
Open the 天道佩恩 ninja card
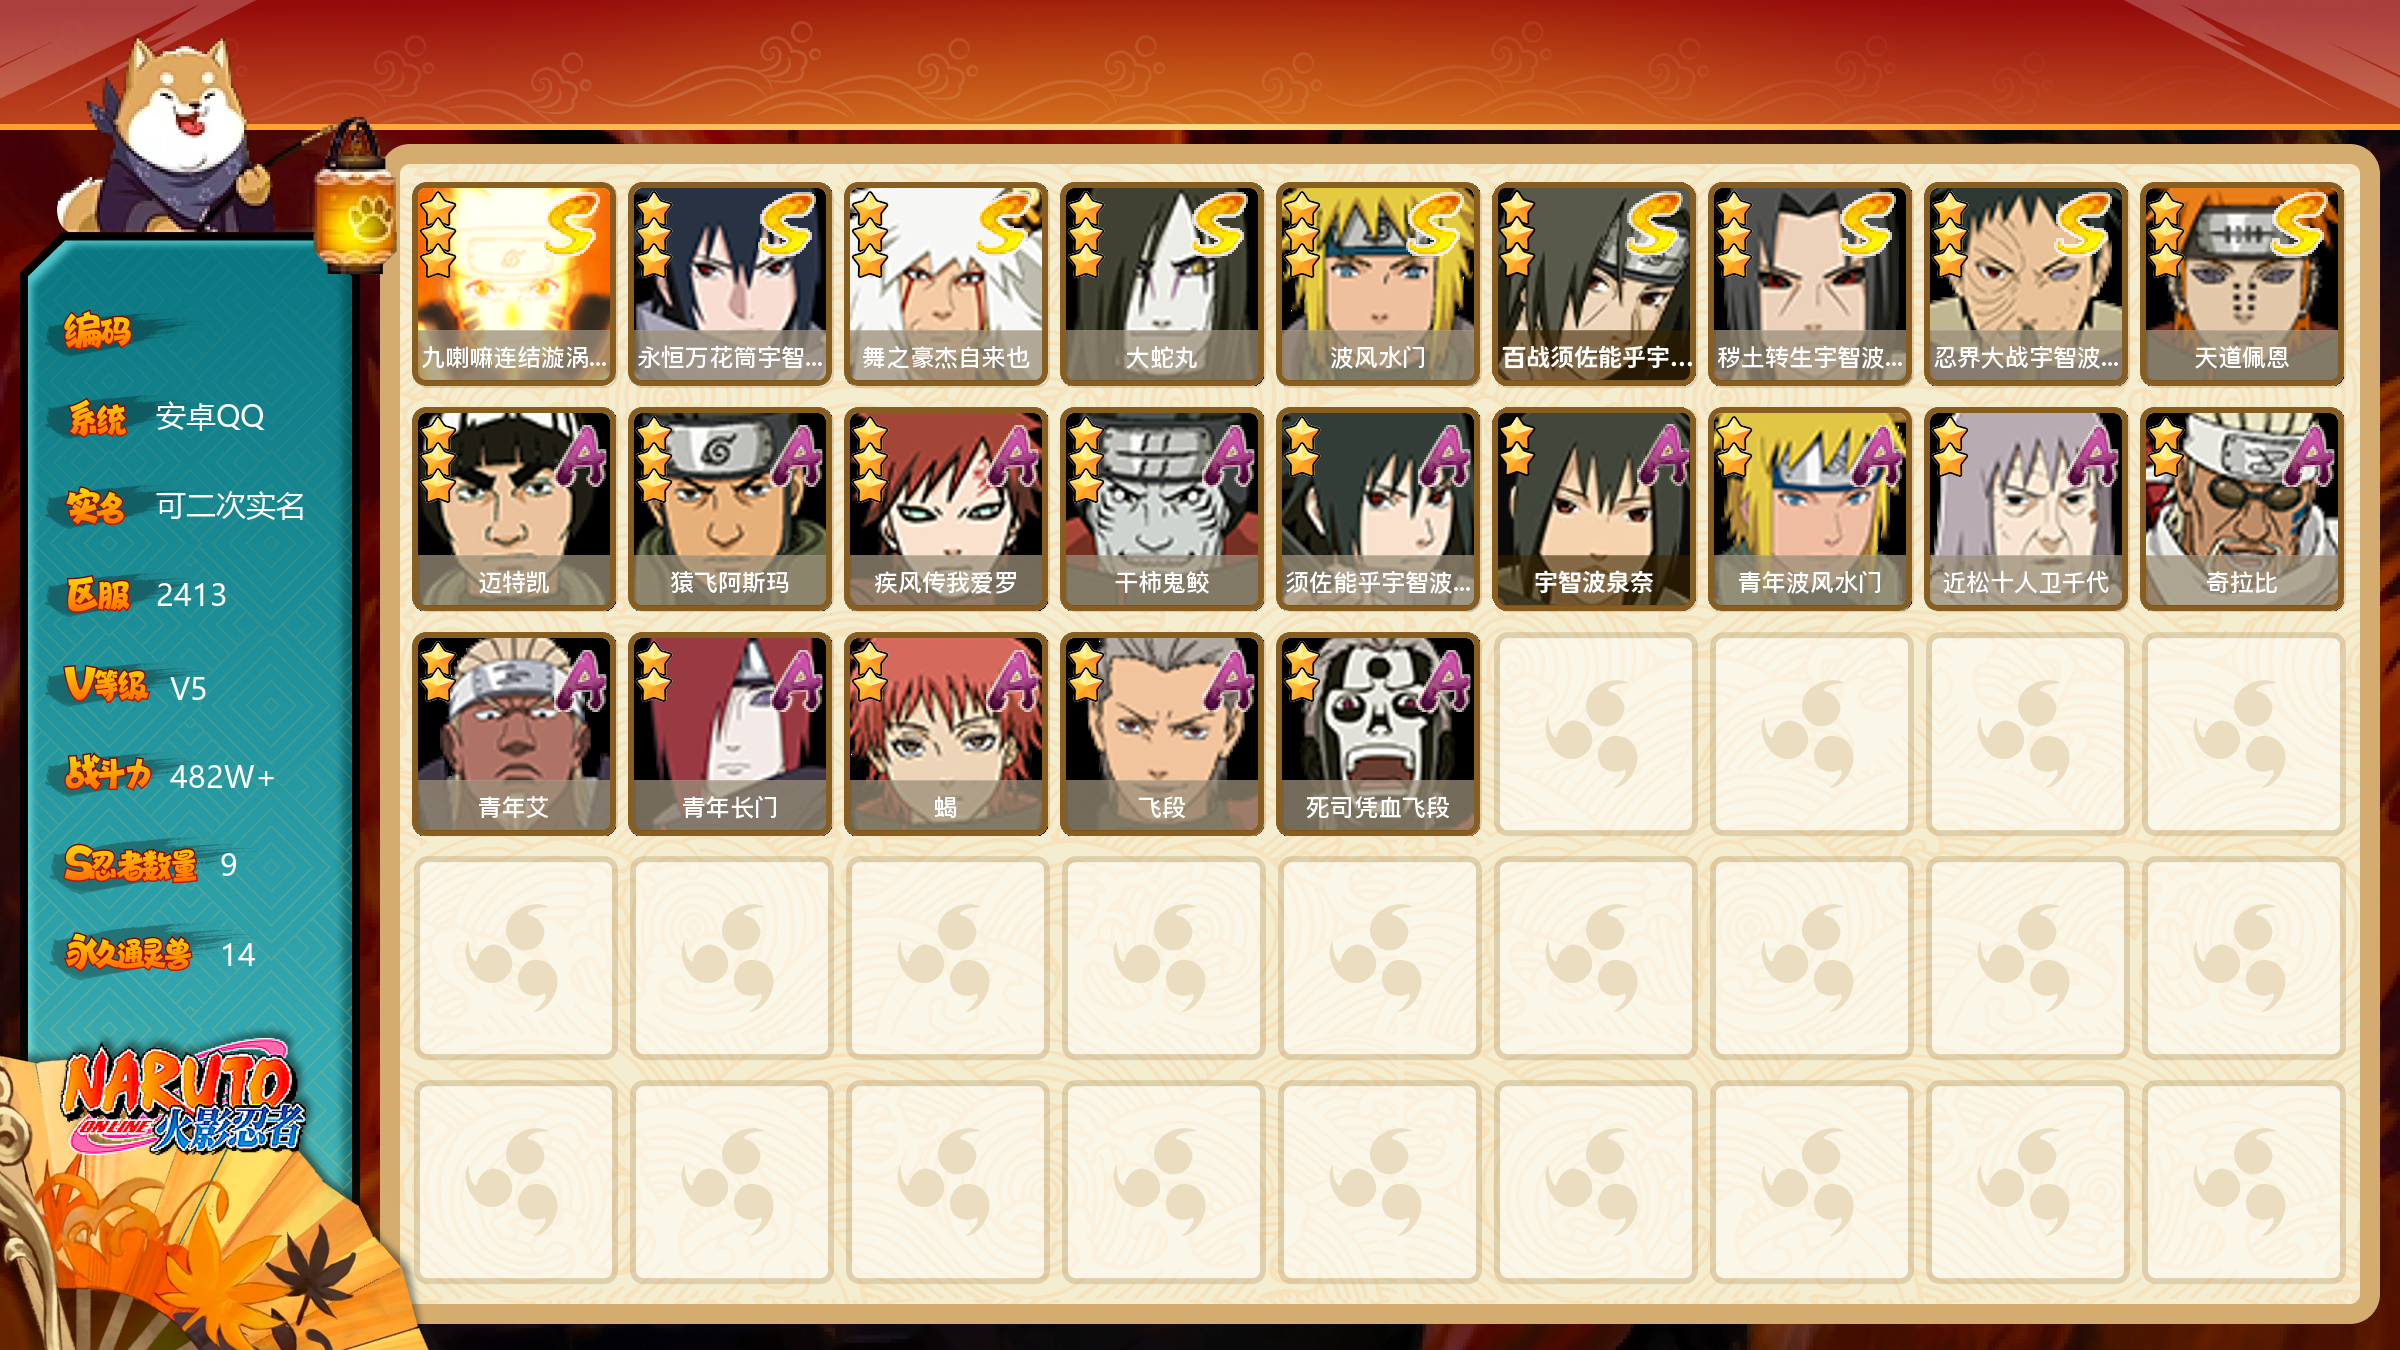(x=2241, y=284)
